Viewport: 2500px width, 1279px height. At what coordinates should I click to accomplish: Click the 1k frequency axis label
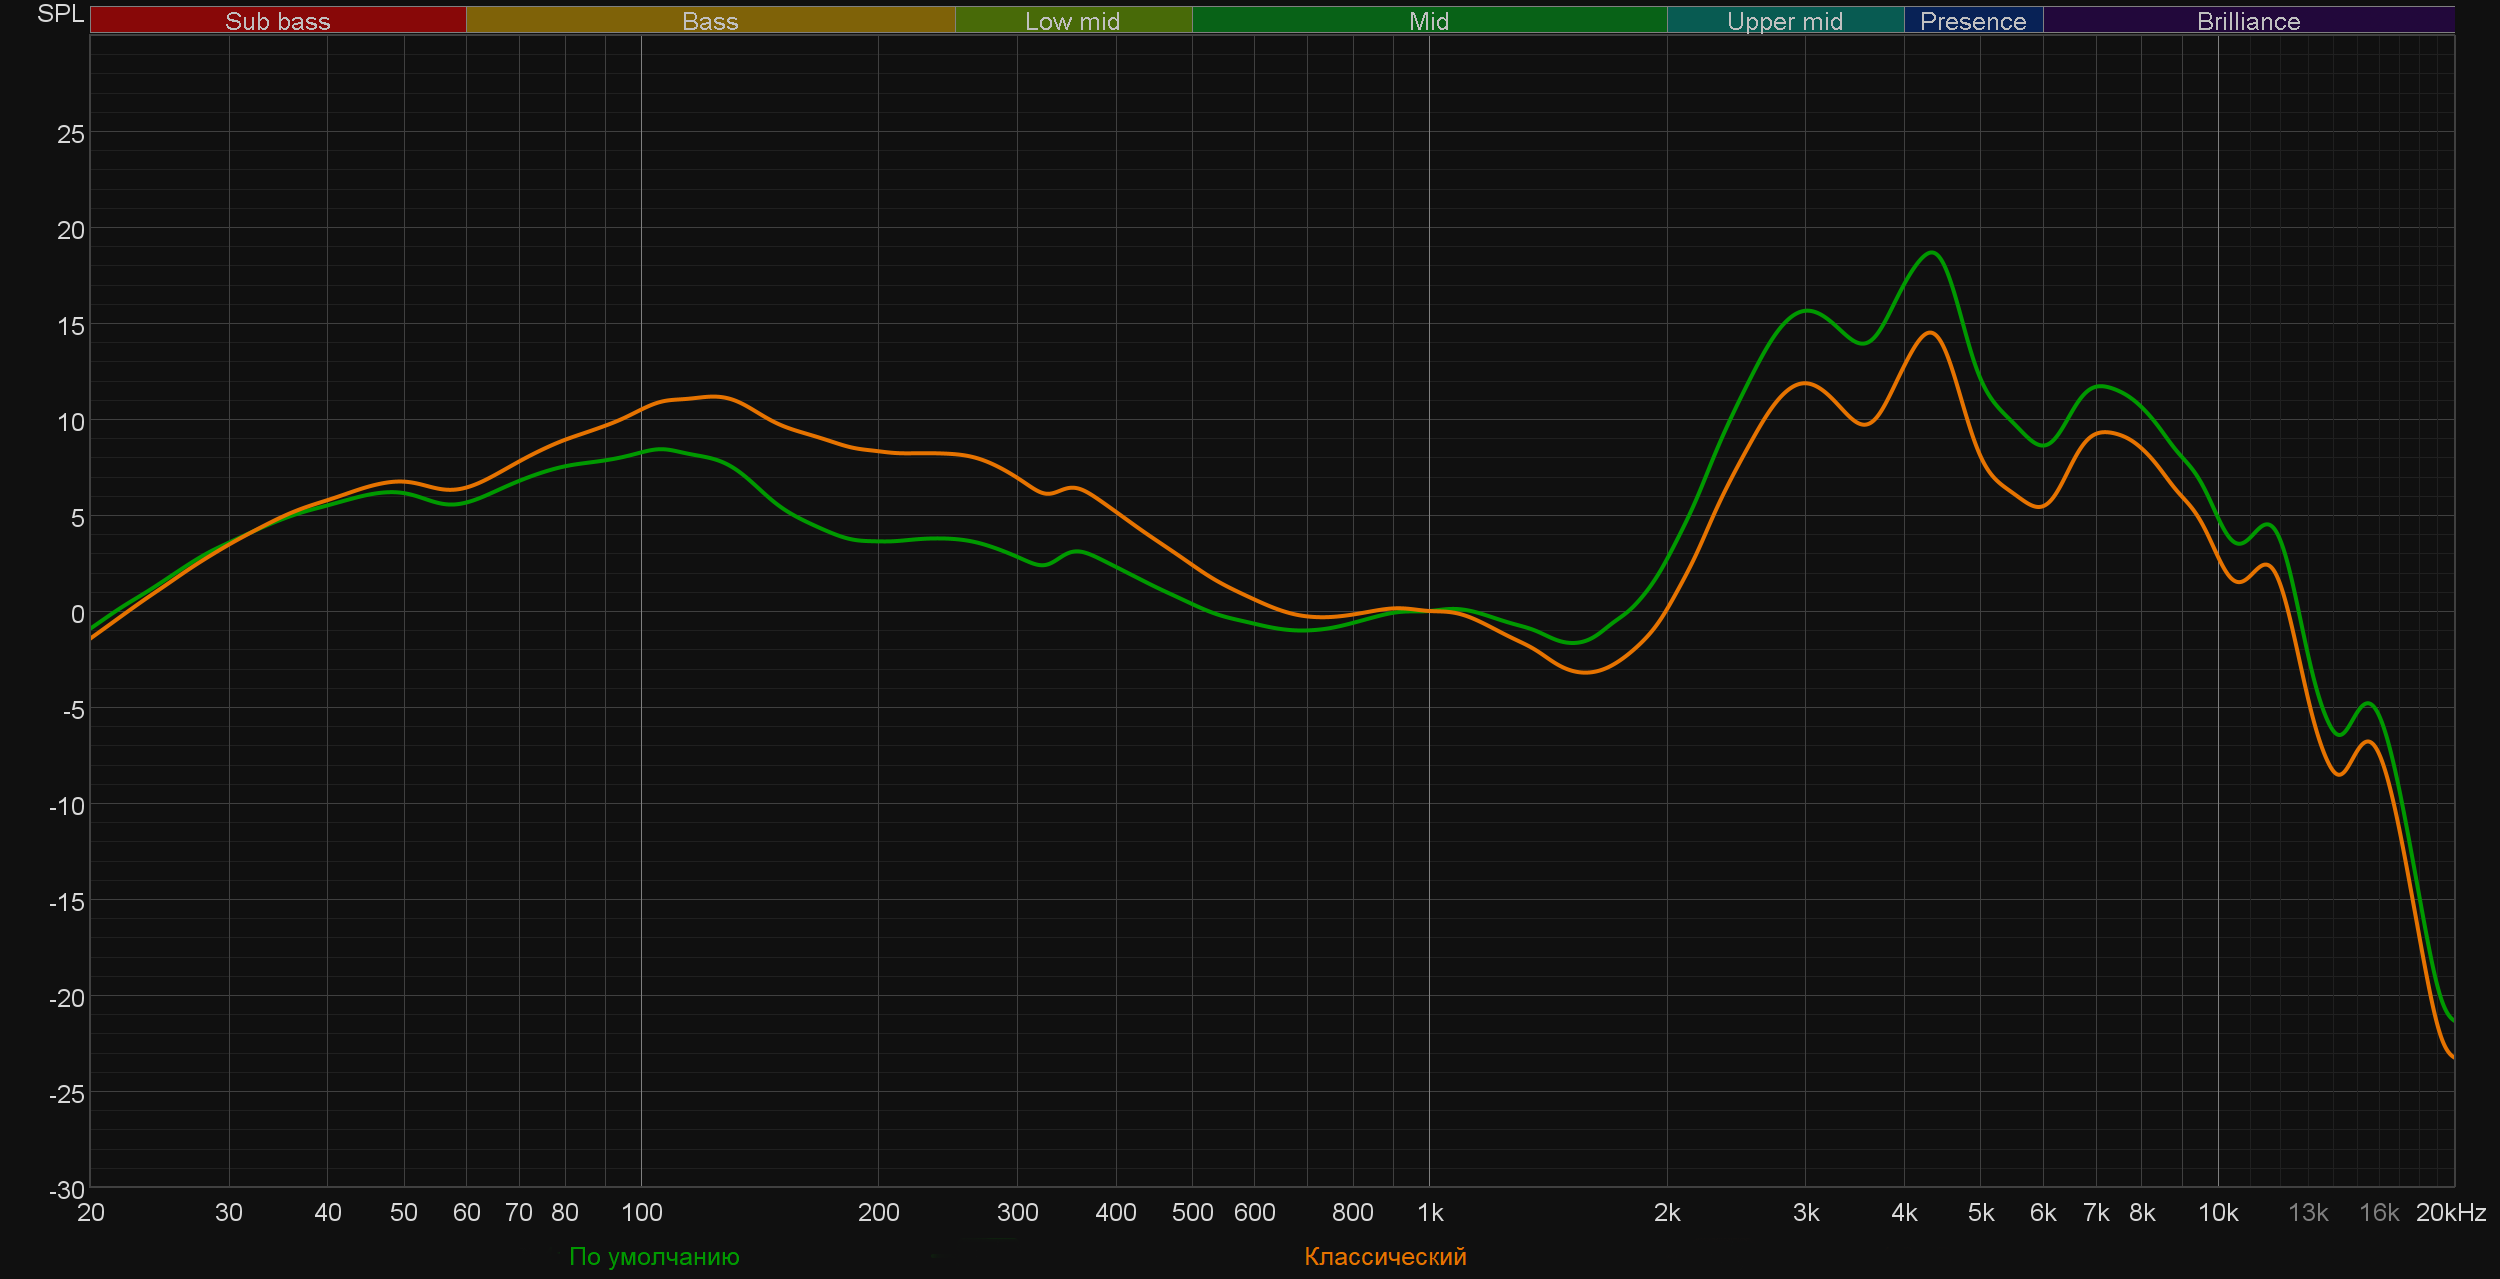[x=1430, y=1212]
